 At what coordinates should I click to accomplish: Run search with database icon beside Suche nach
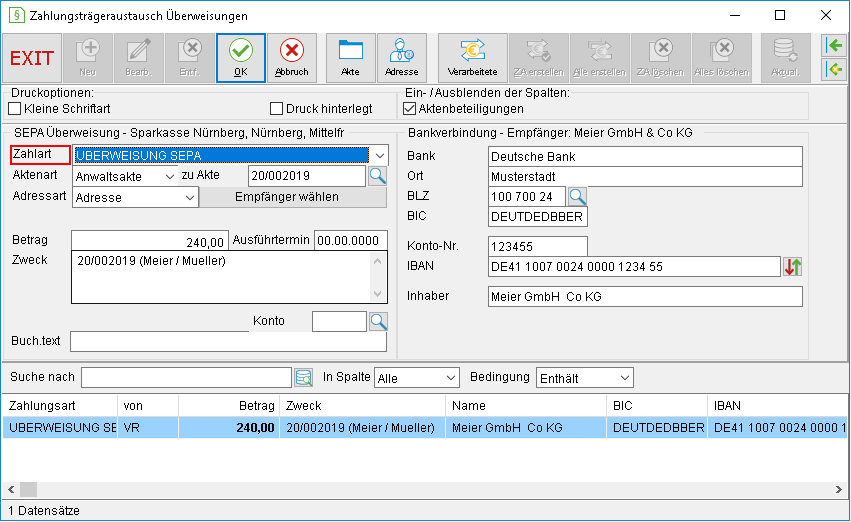303,378
